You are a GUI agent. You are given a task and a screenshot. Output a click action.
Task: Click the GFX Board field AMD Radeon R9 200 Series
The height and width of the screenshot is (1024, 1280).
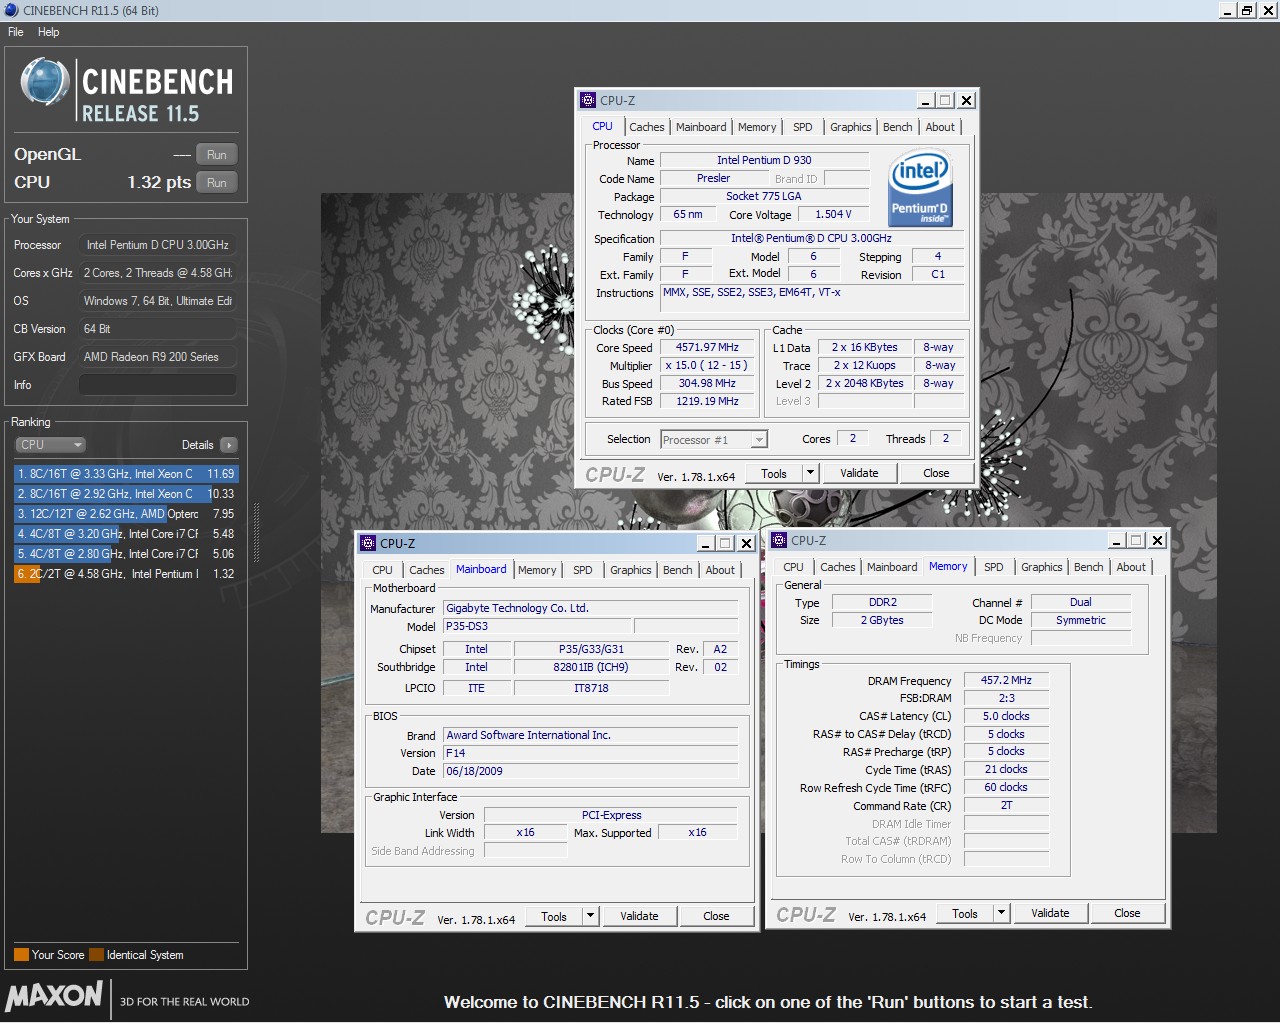click(158, 357)
